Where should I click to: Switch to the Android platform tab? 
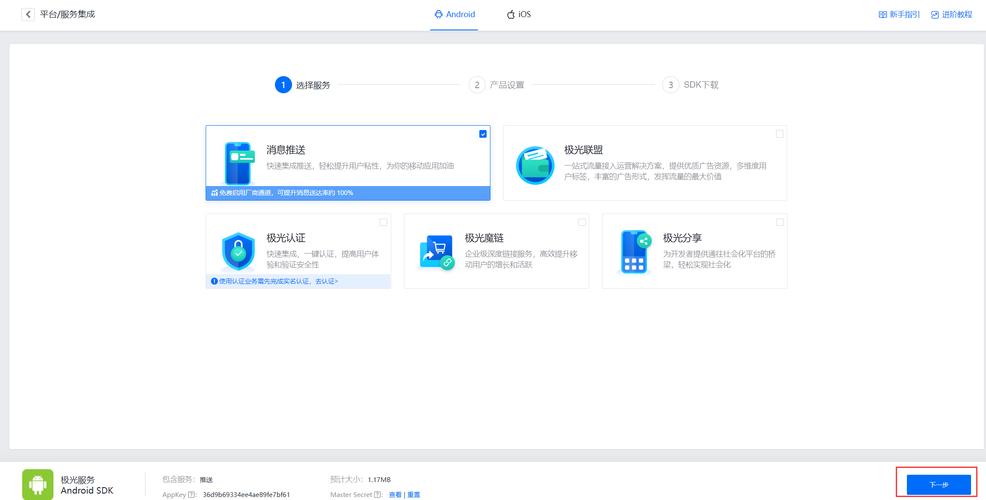455,14
